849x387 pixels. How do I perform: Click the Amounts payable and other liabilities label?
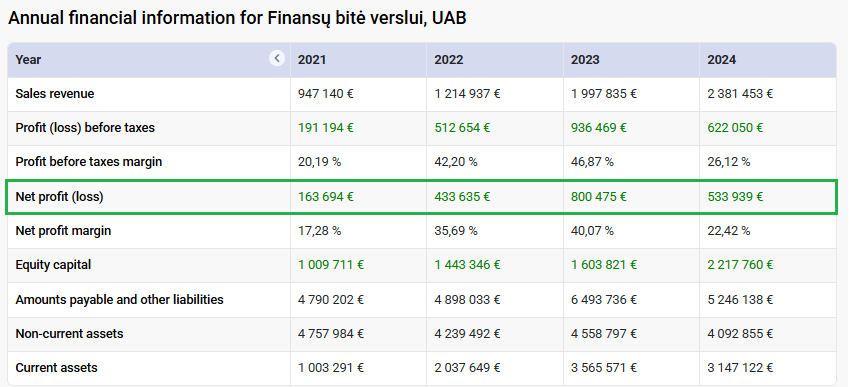[119, 299]
